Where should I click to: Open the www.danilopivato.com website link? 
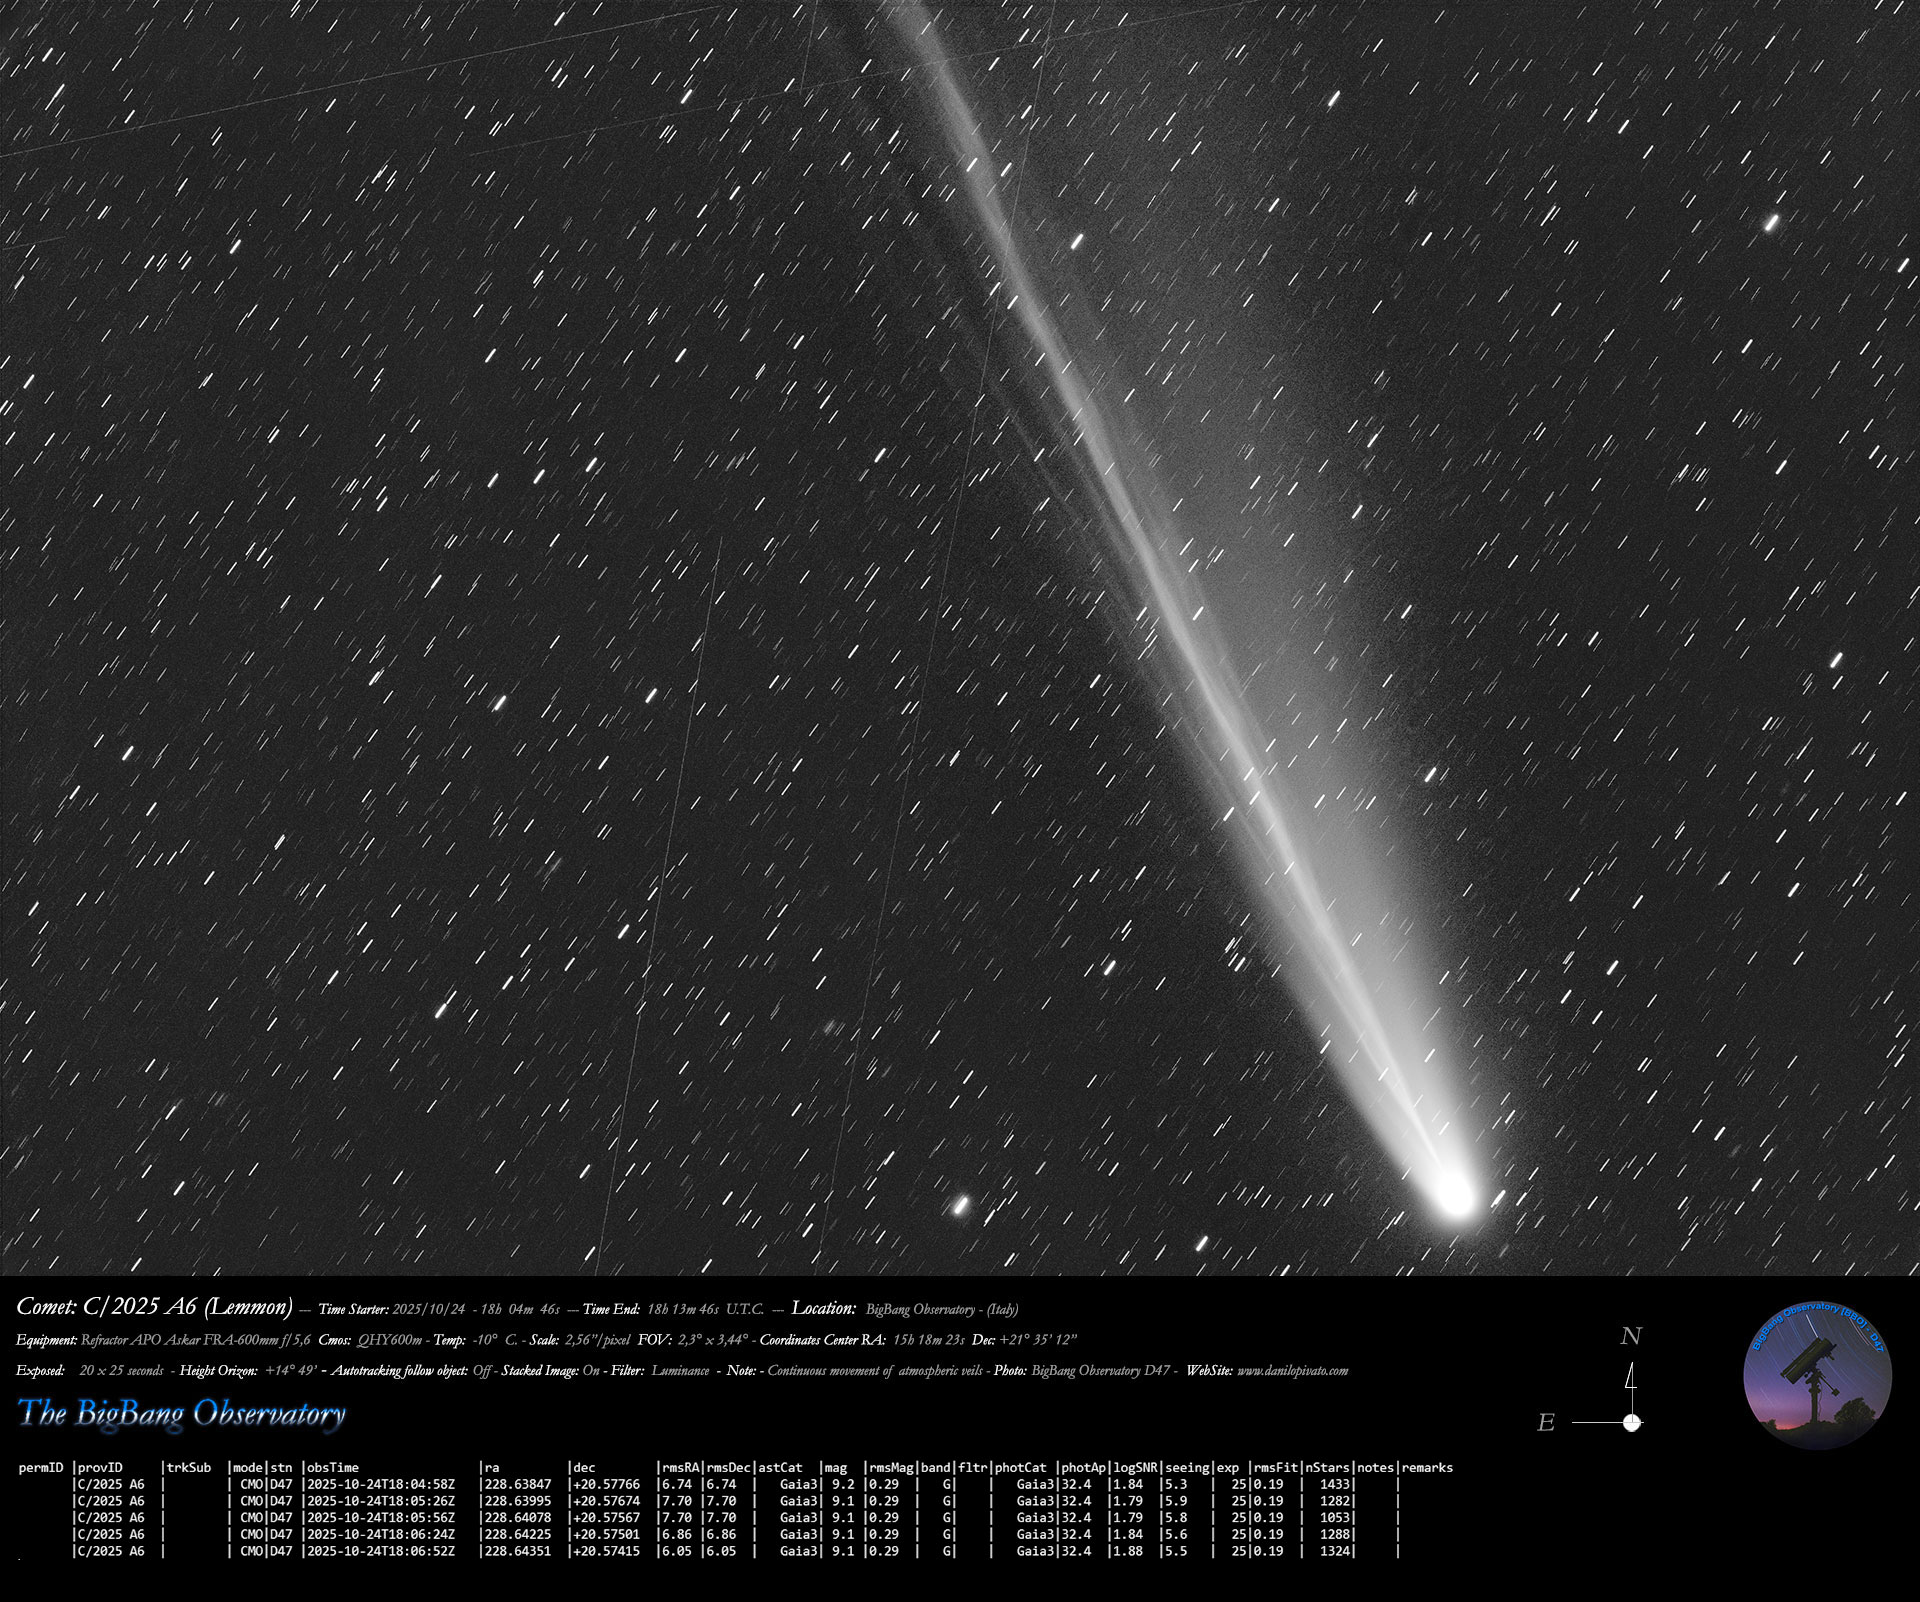pos(1292,1371)
